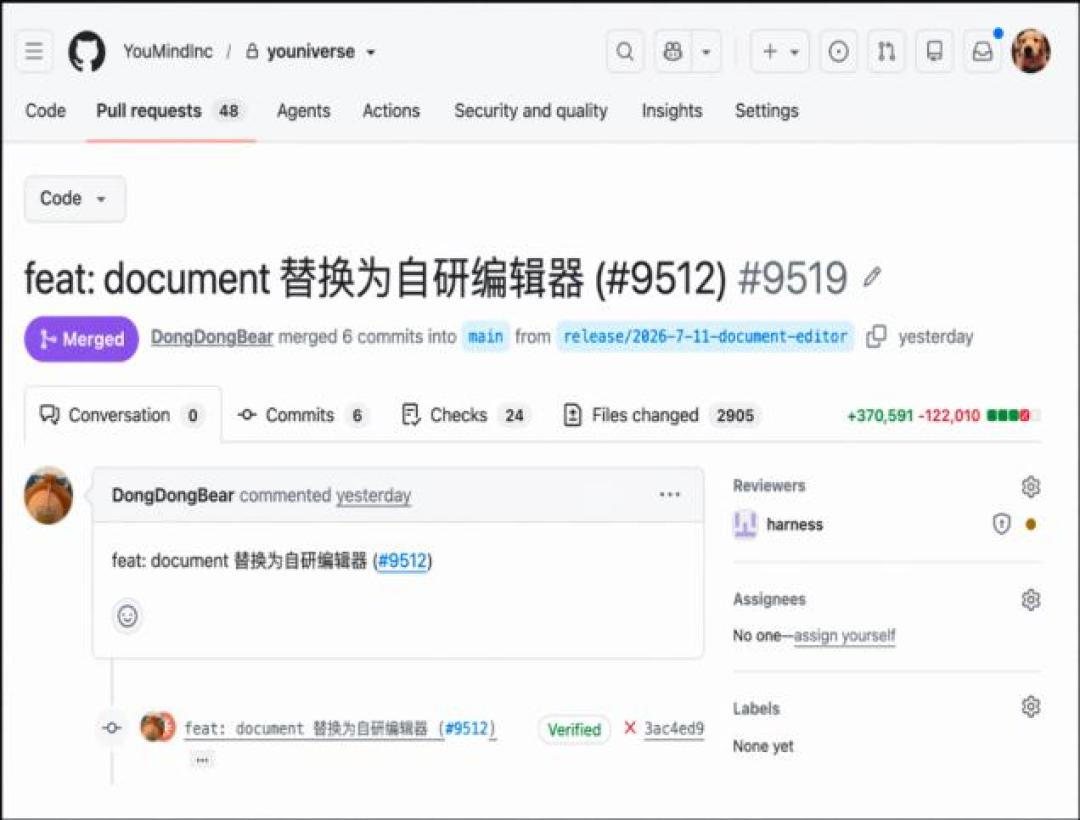1080x820 pixels.
Task: Expand the Code dropdown button
Action: point(74,199)
